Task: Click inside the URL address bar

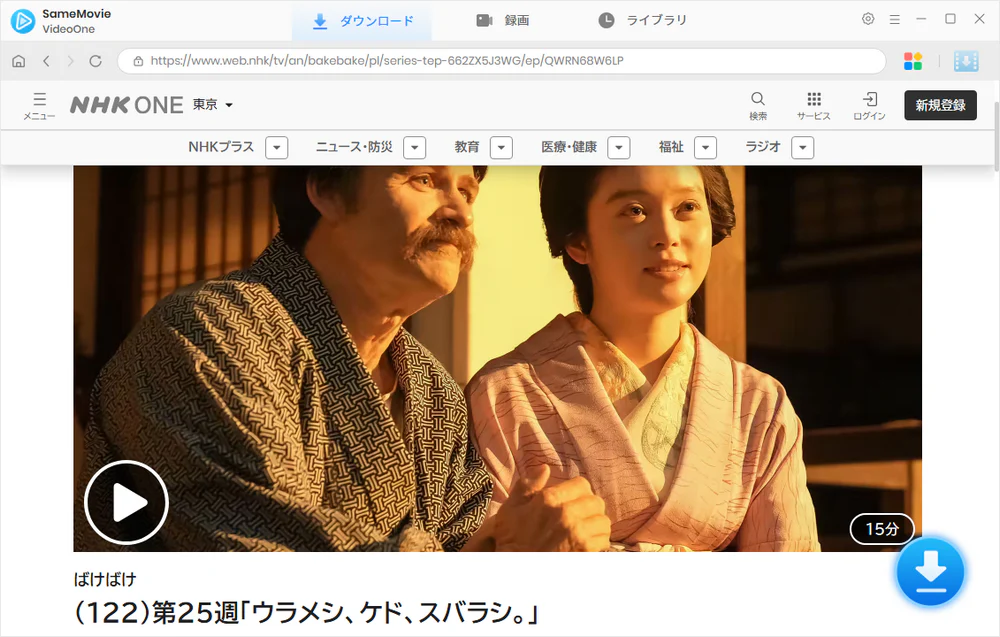Action: tap(500, 61)
